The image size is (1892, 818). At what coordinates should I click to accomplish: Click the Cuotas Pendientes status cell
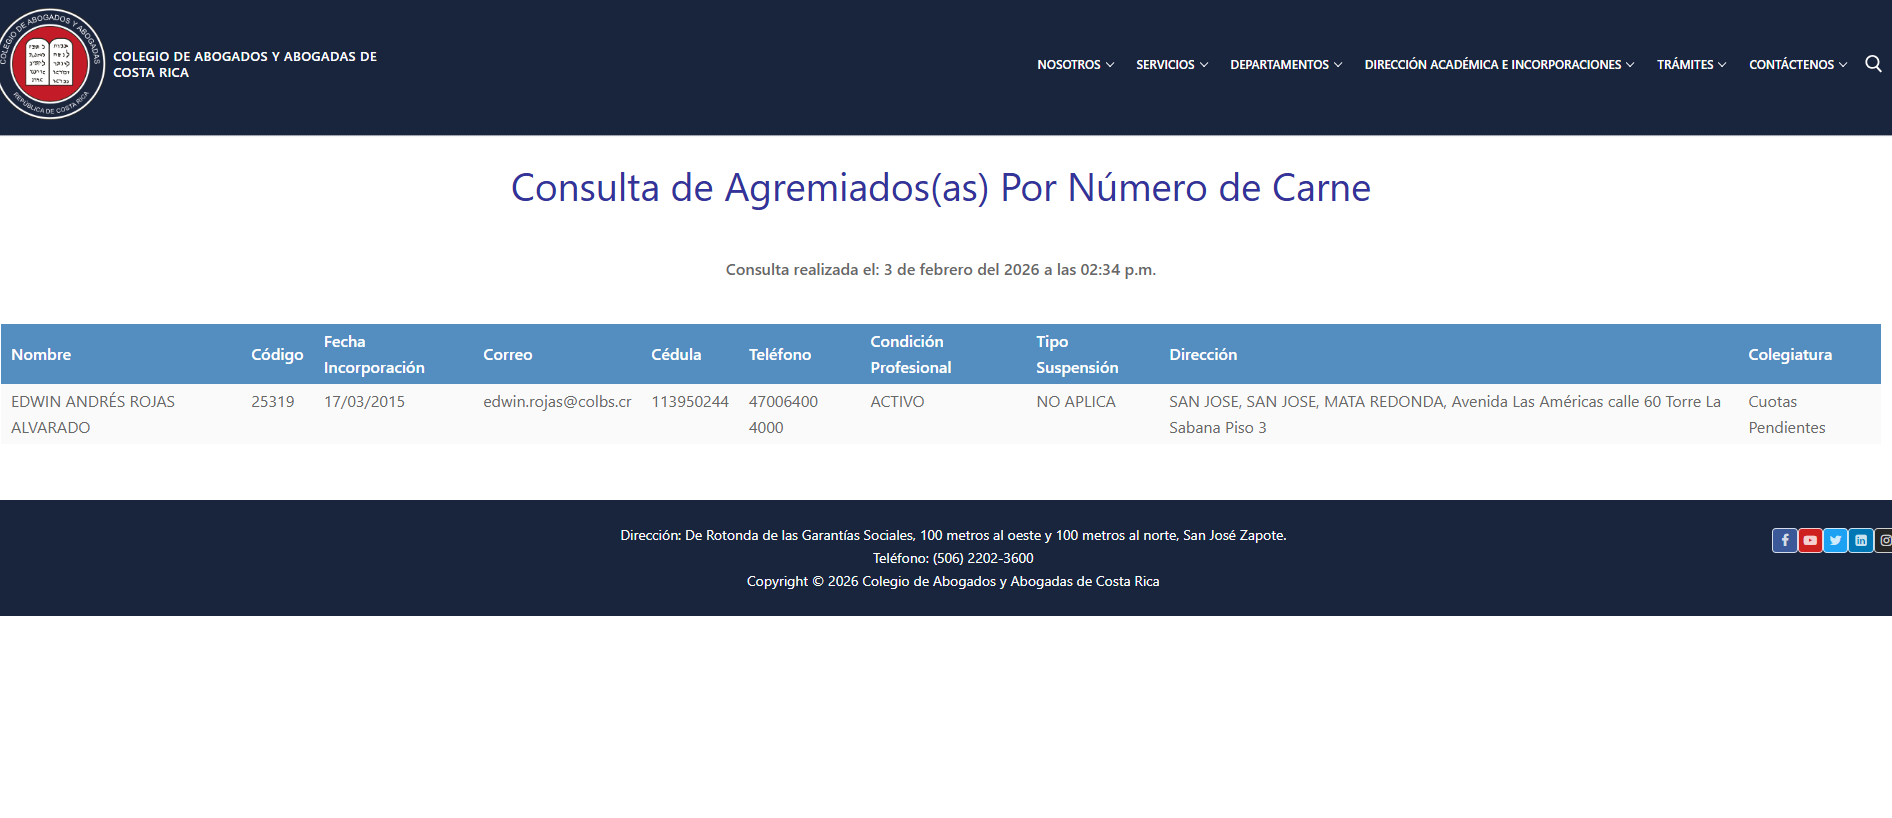point(1786,414)
